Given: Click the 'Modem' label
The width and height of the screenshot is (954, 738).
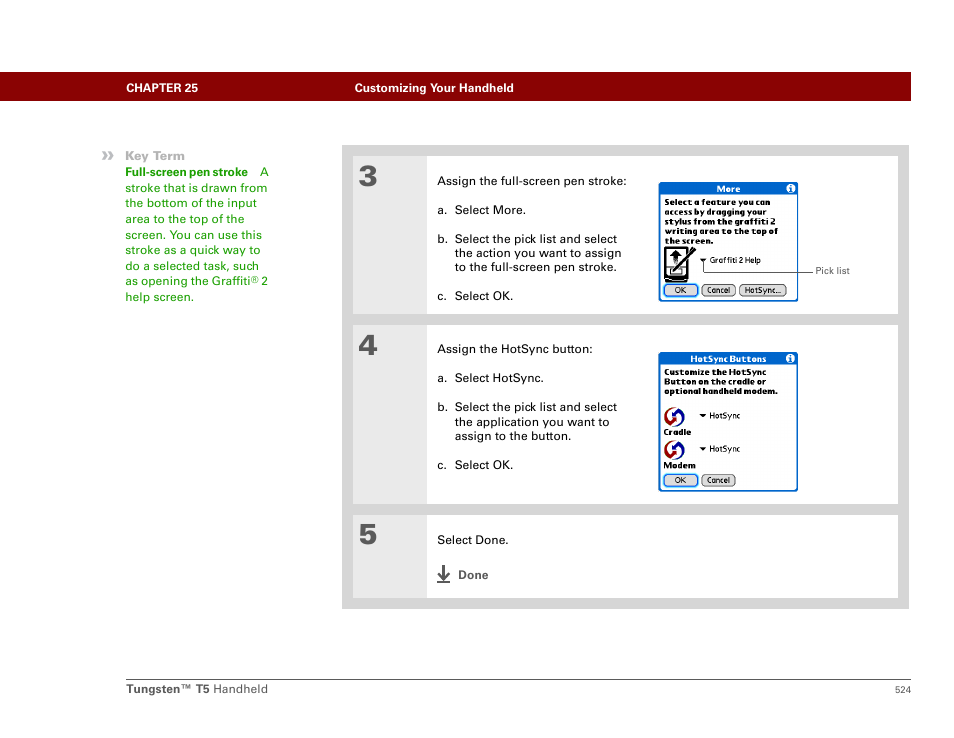Looking at the screenshot, I should [x=680, y=465].
